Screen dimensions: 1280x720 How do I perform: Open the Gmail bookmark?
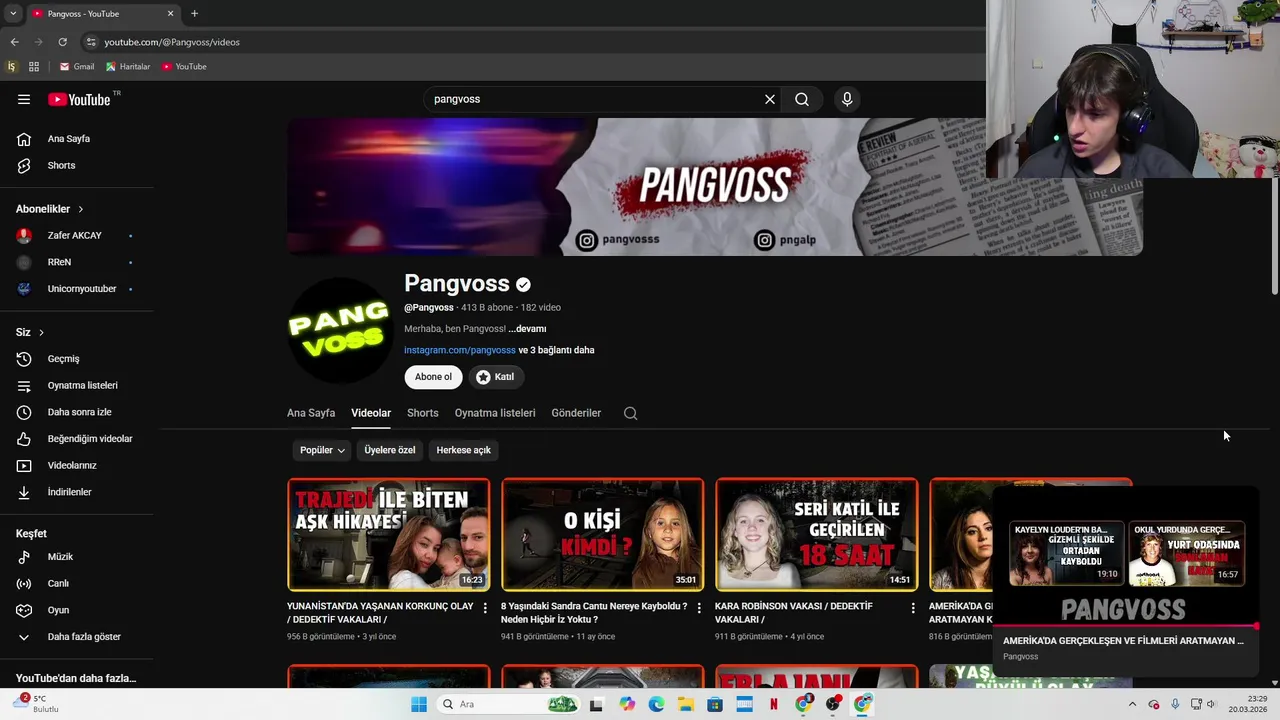coord(76,67)
